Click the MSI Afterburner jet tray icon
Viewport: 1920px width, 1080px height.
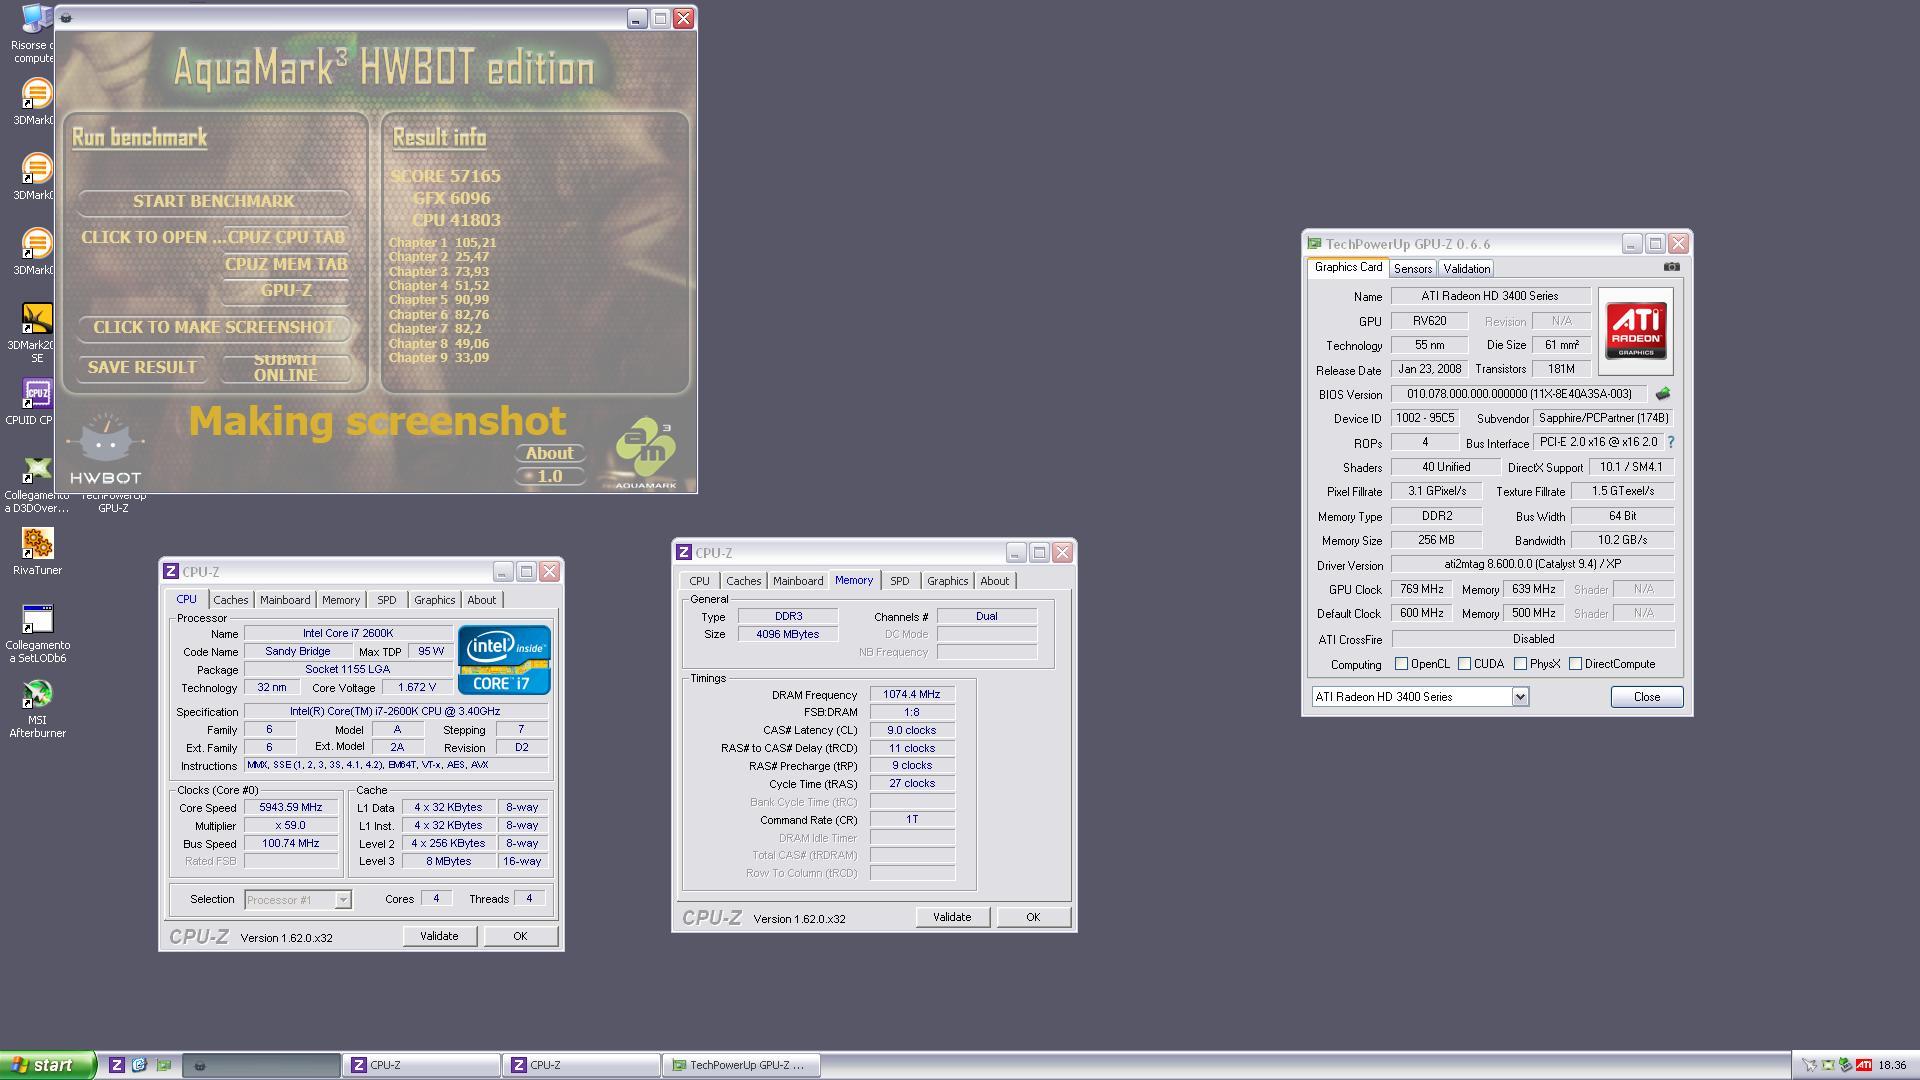click(x=1809, y=1065)
